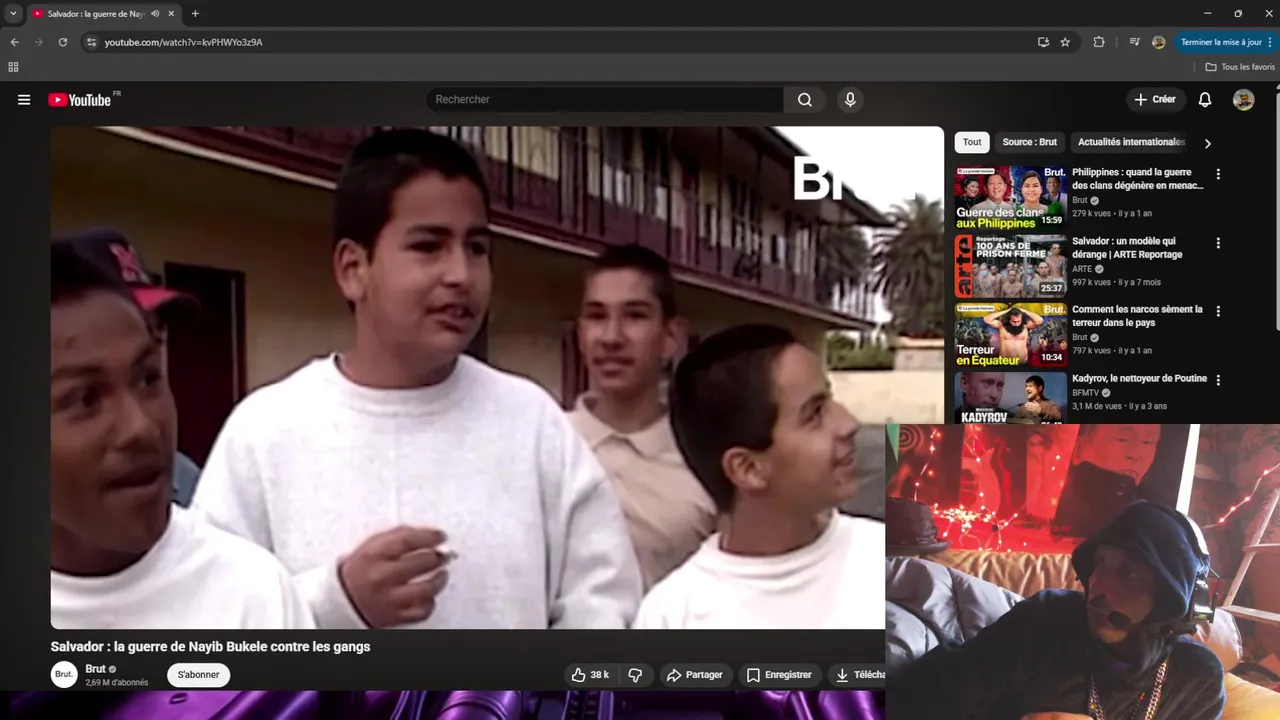Click Terminer la mise à jour
1280x720 pixels.
point(1221,42)
